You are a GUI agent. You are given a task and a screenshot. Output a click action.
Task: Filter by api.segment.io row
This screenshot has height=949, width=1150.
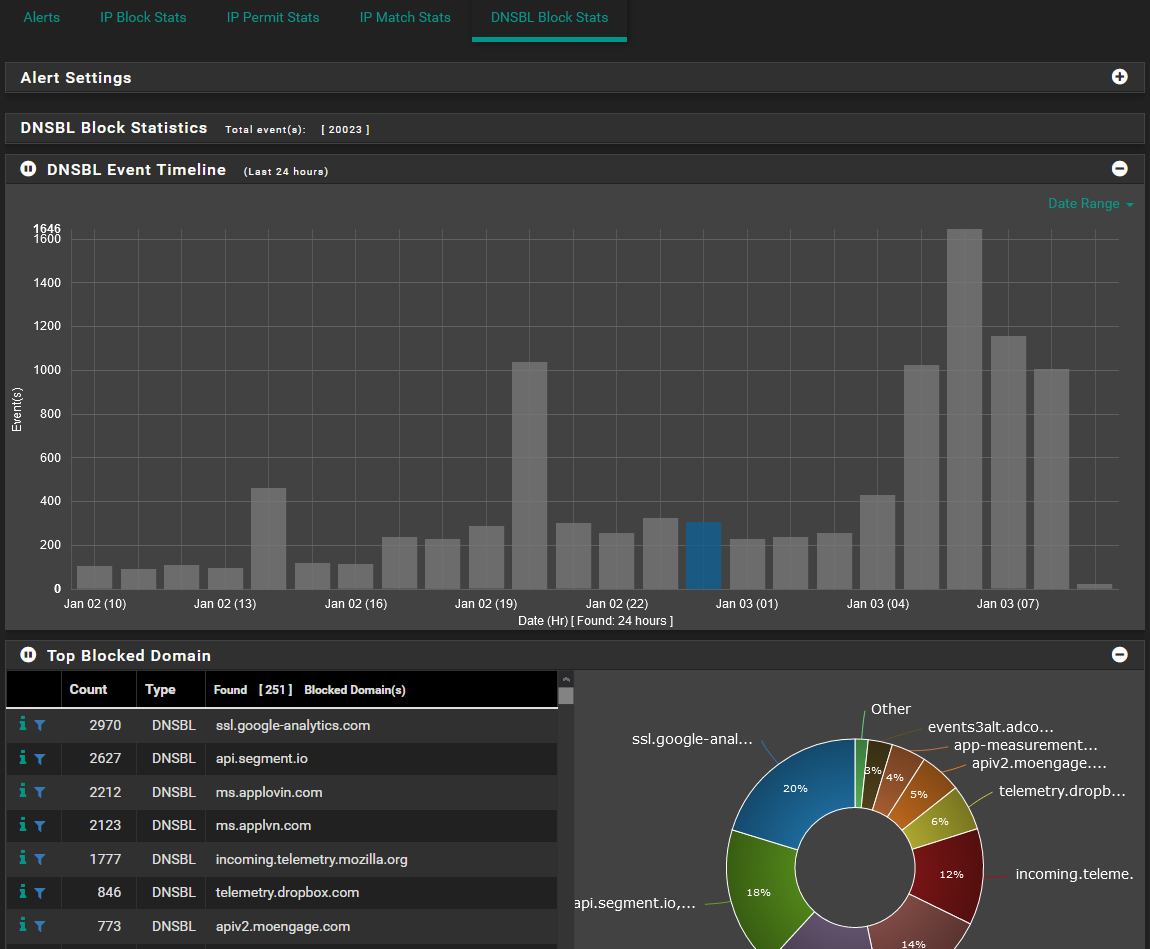40,759
